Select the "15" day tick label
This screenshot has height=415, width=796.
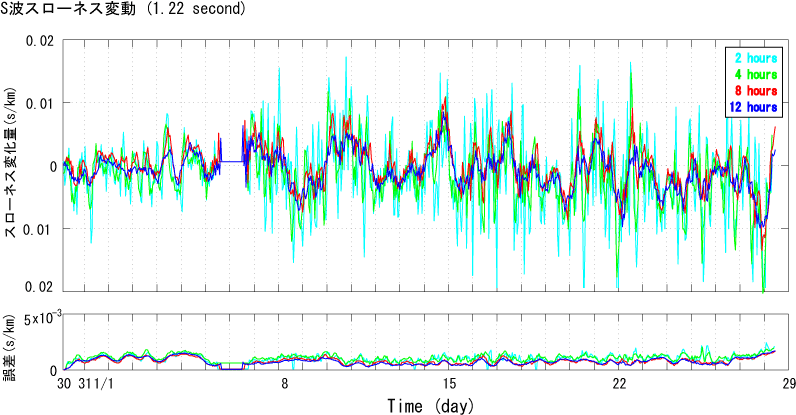pyautogui.click(x=450, y=384)
